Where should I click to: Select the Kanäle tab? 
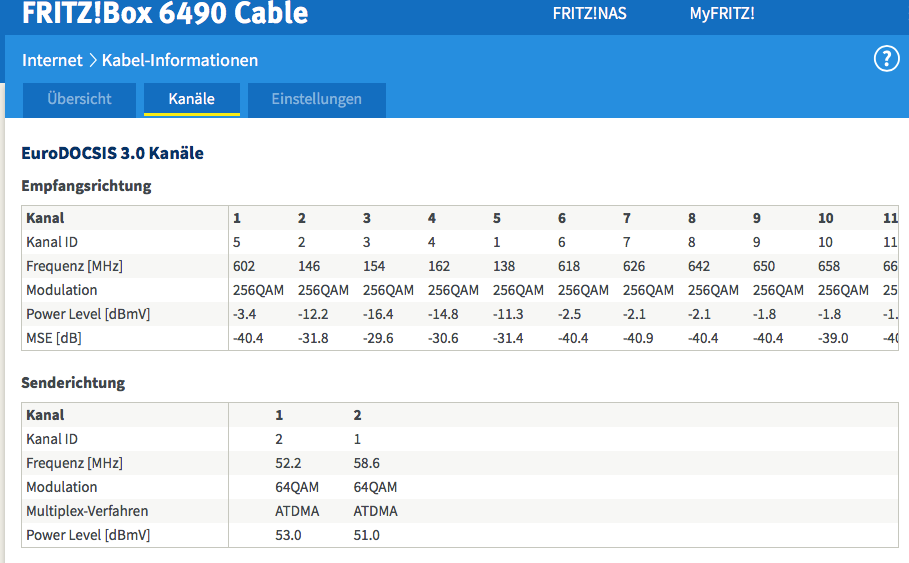192,99
